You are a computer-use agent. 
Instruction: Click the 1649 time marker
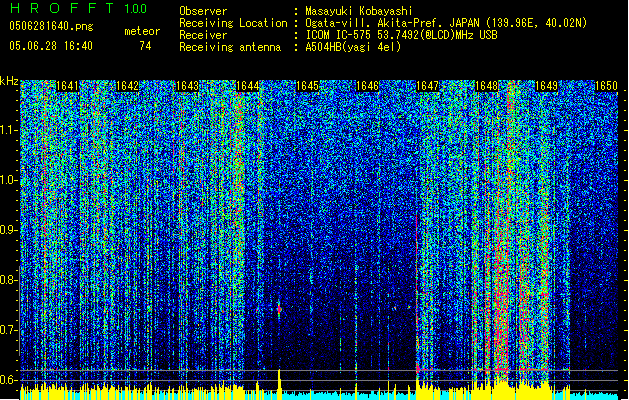click(x=547, y=86)
